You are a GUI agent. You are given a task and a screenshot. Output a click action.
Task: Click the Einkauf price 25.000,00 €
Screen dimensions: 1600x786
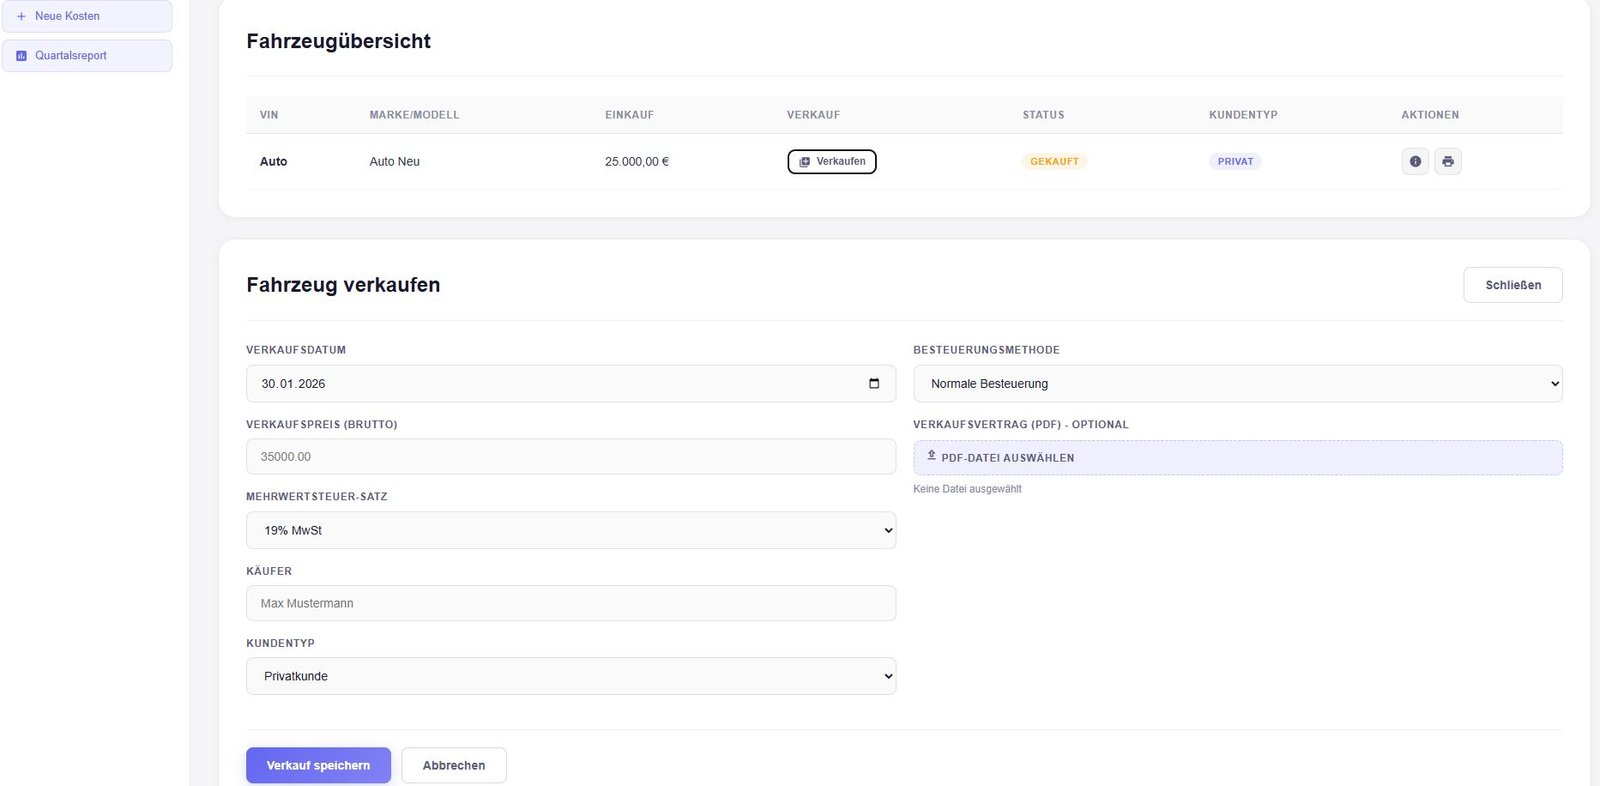pos(636,162)
